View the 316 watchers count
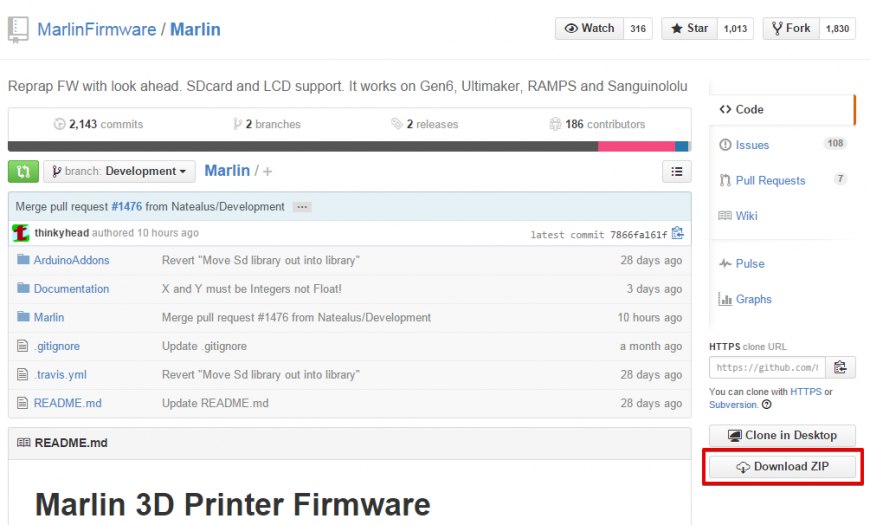This screenshot has width=870, height=525. click(638, 28)
